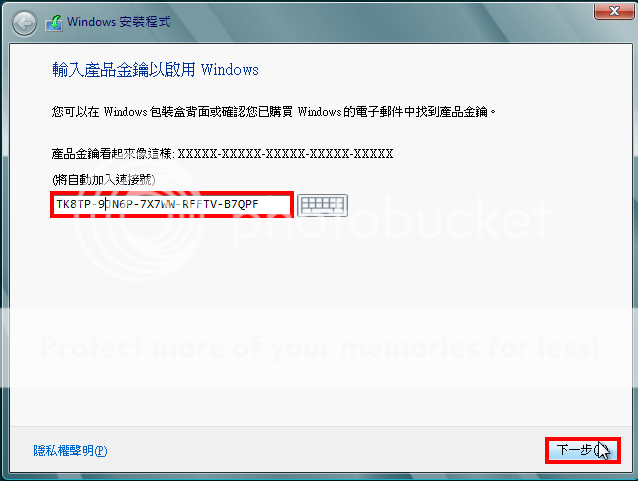Image resolution: width=638 pixels, height=481 pixels.
Task: Place cursor in 7X7WW key segment
Action: point(157,204)
